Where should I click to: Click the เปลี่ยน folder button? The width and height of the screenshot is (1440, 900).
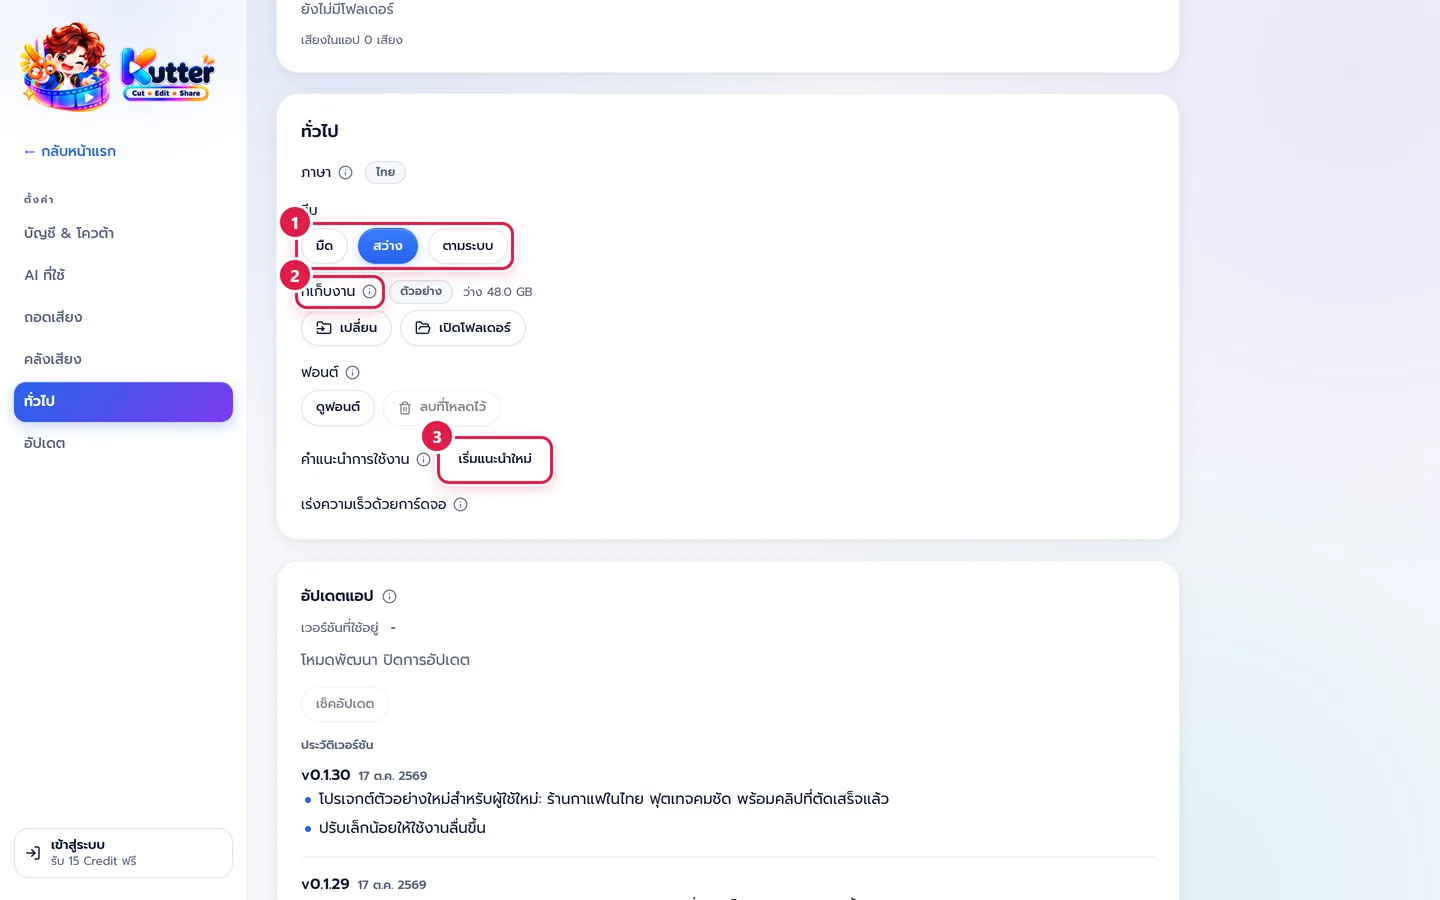[346, 328]
